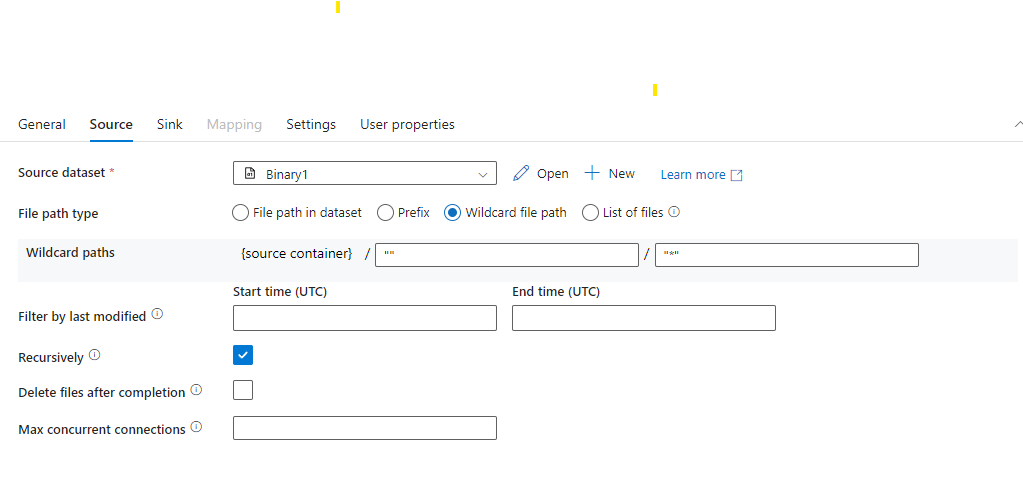The height and width of the screenshot is (493, 1023).
Task: Click the plus icon for New dataset
Action: [592, 173]
